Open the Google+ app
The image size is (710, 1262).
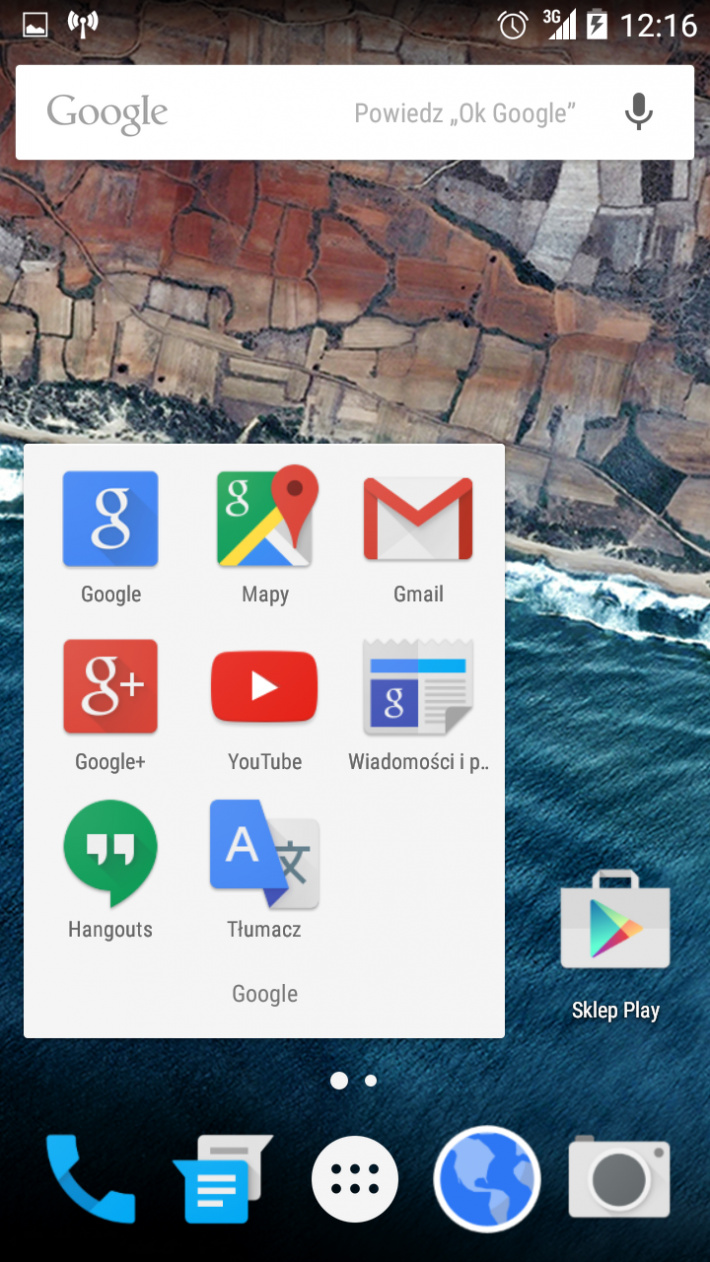pos(110,687)
